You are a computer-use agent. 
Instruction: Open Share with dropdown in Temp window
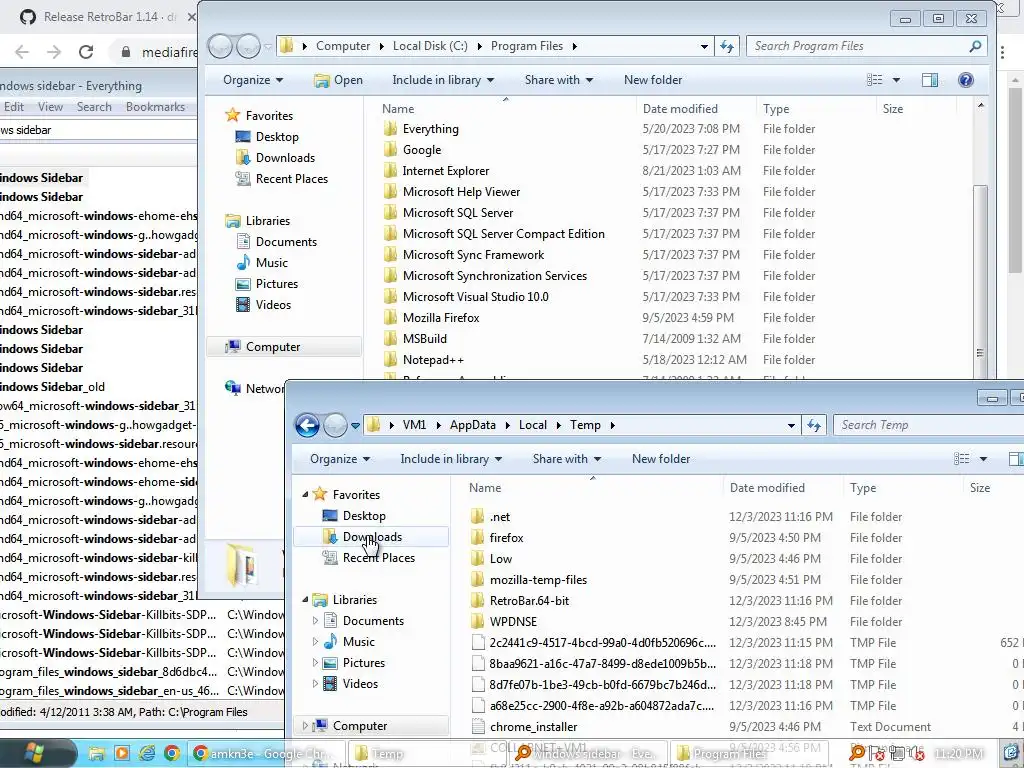(566, 459)
